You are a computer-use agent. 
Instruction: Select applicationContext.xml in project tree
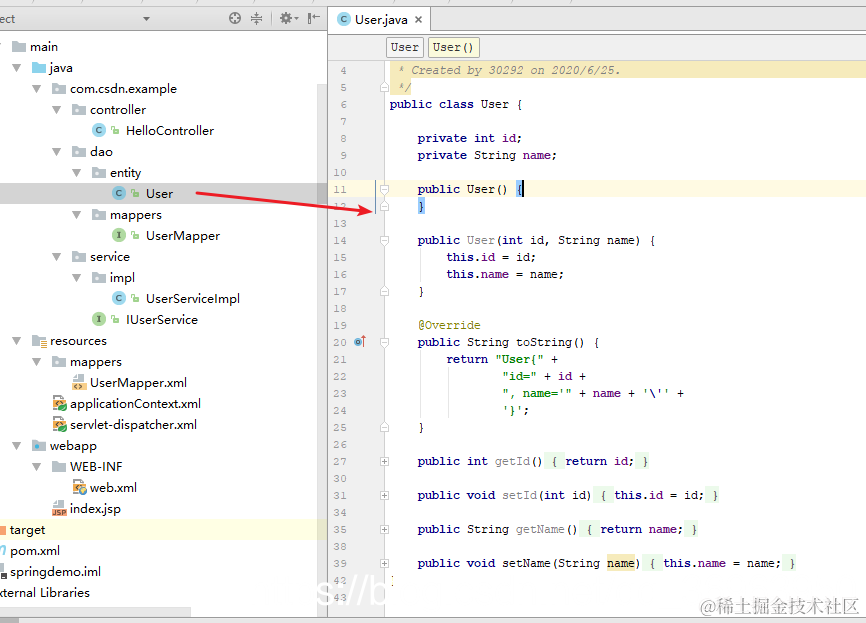click(135, 404)
